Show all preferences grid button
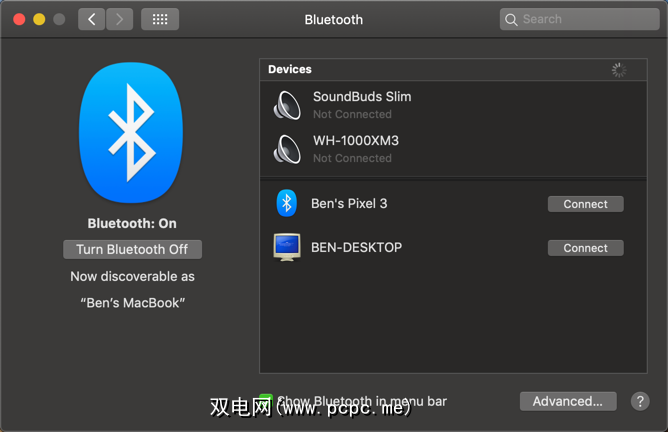Screen dimensions: 668x432 click(160, 19)
